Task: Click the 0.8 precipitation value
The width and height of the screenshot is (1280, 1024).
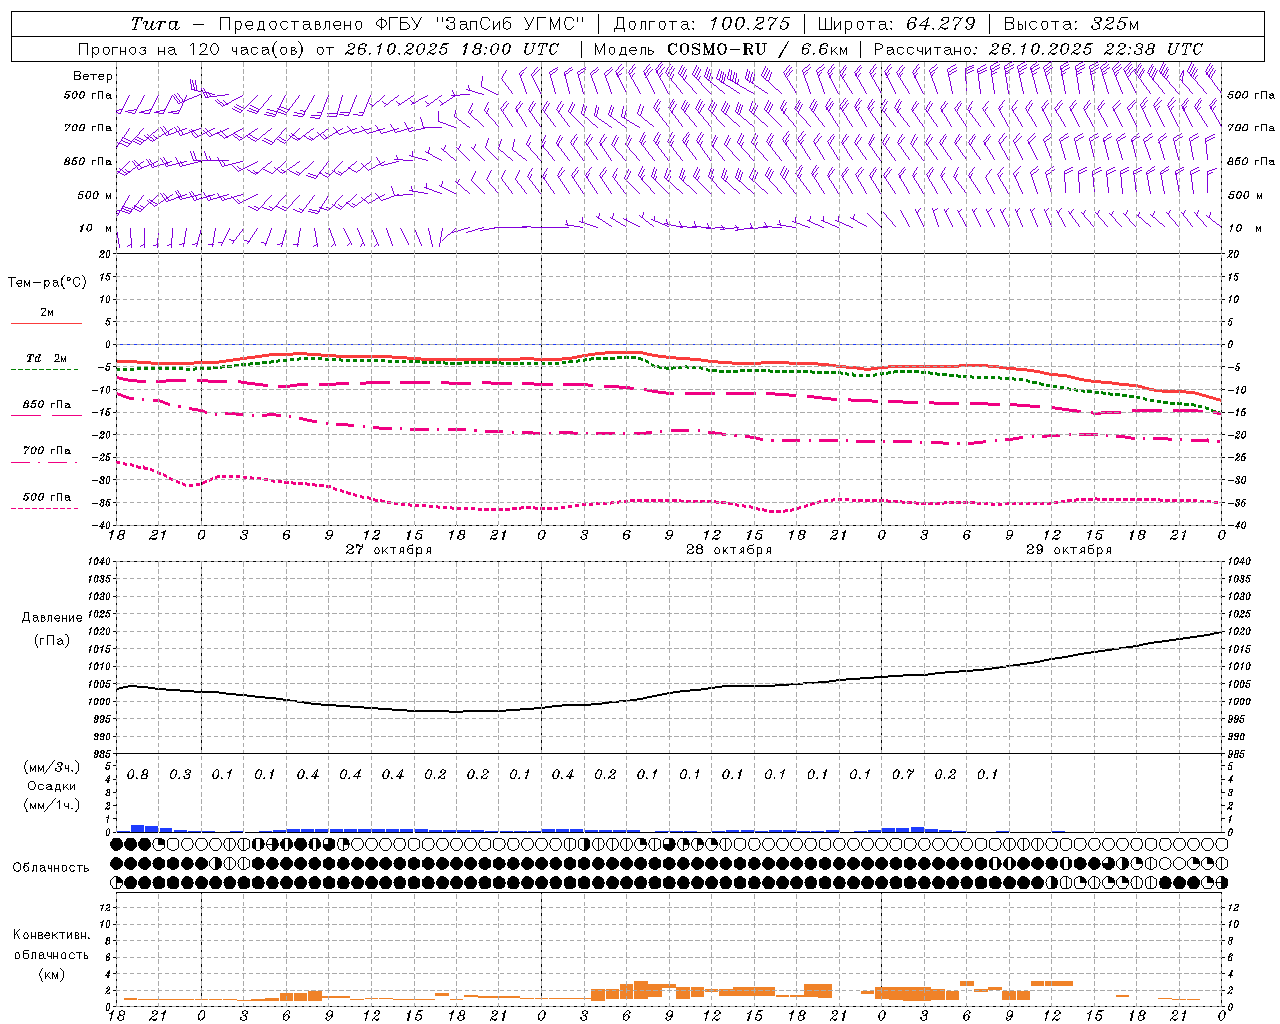Action: tap(138, 775)
